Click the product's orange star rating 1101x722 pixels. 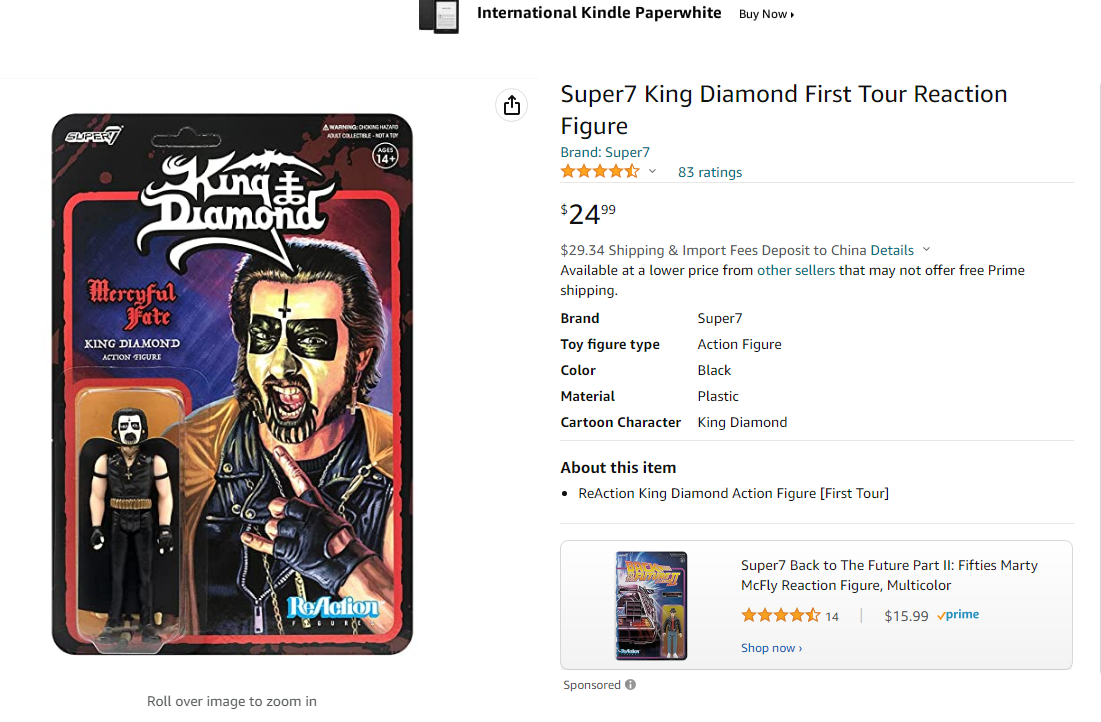[x=599, y=172]
